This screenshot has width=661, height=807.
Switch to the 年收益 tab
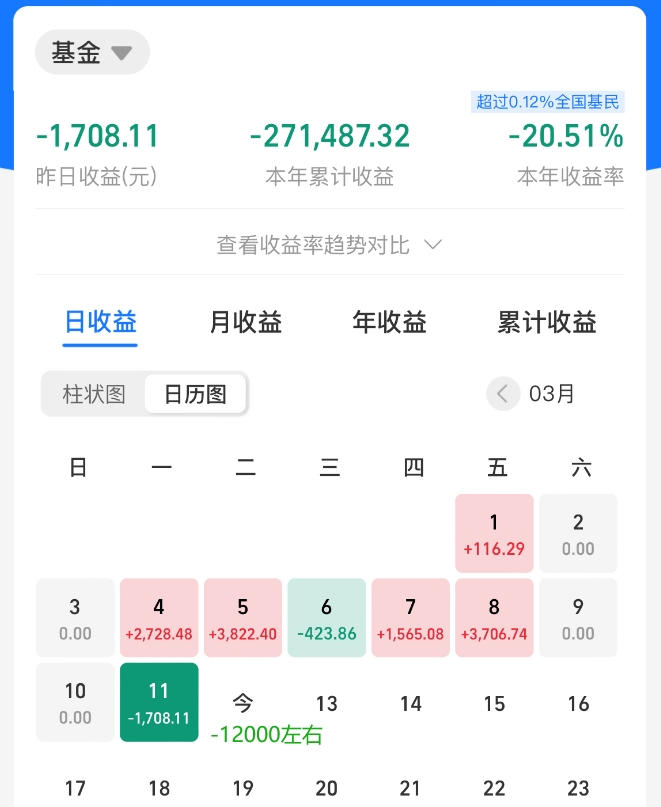(x=390, y=322)
